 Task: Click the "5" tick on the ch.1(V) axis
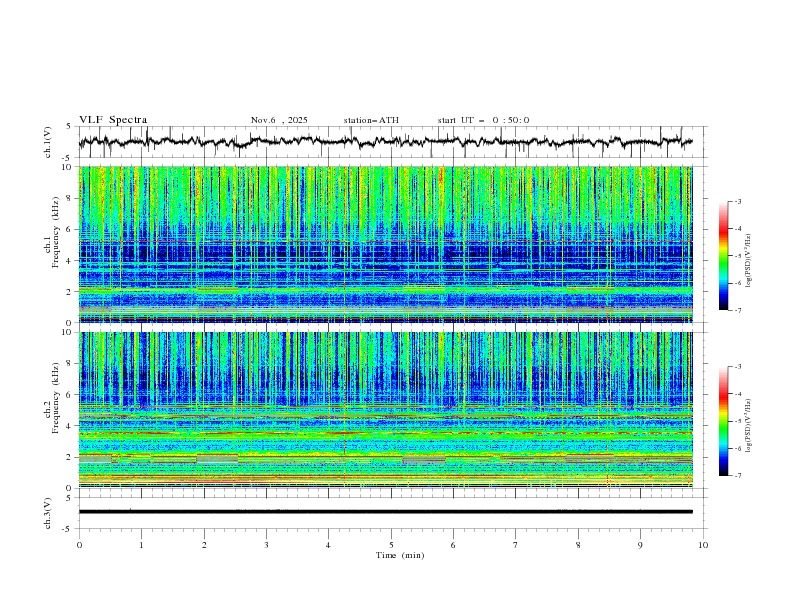69,127
